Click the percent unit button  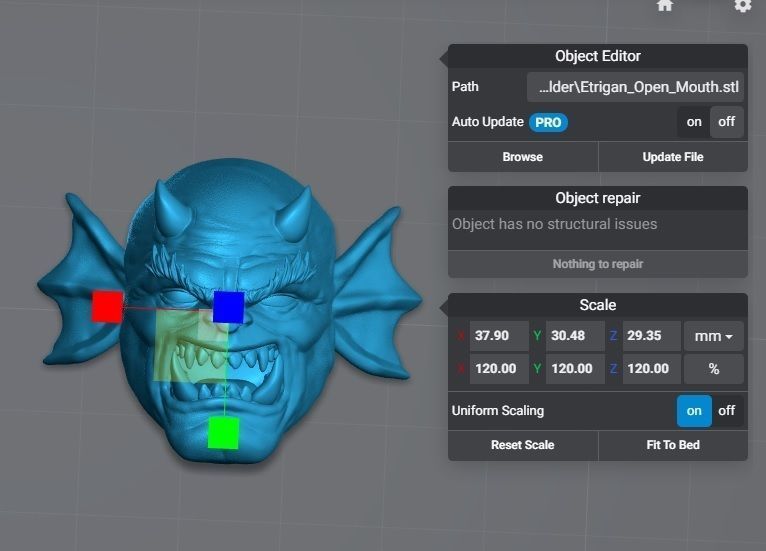coord(713,369)
